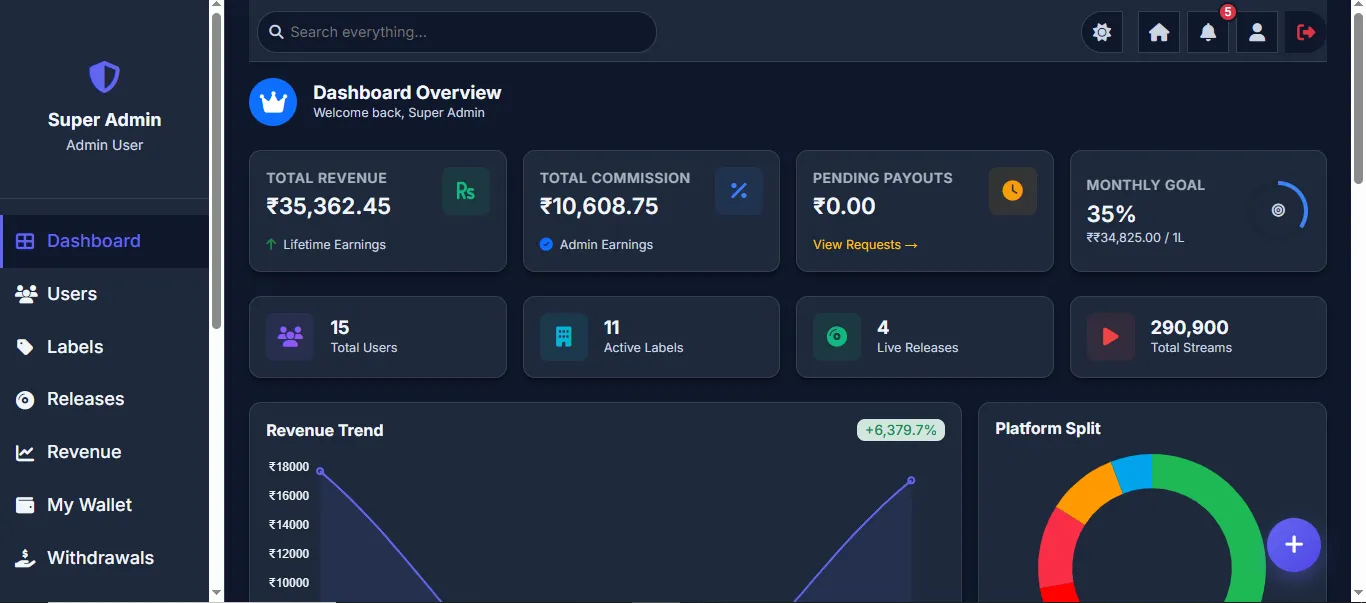Click the blue crown icon beside Dashboard Overview
This screenshot has width=1366, height=603.
[x=273, y=102]
